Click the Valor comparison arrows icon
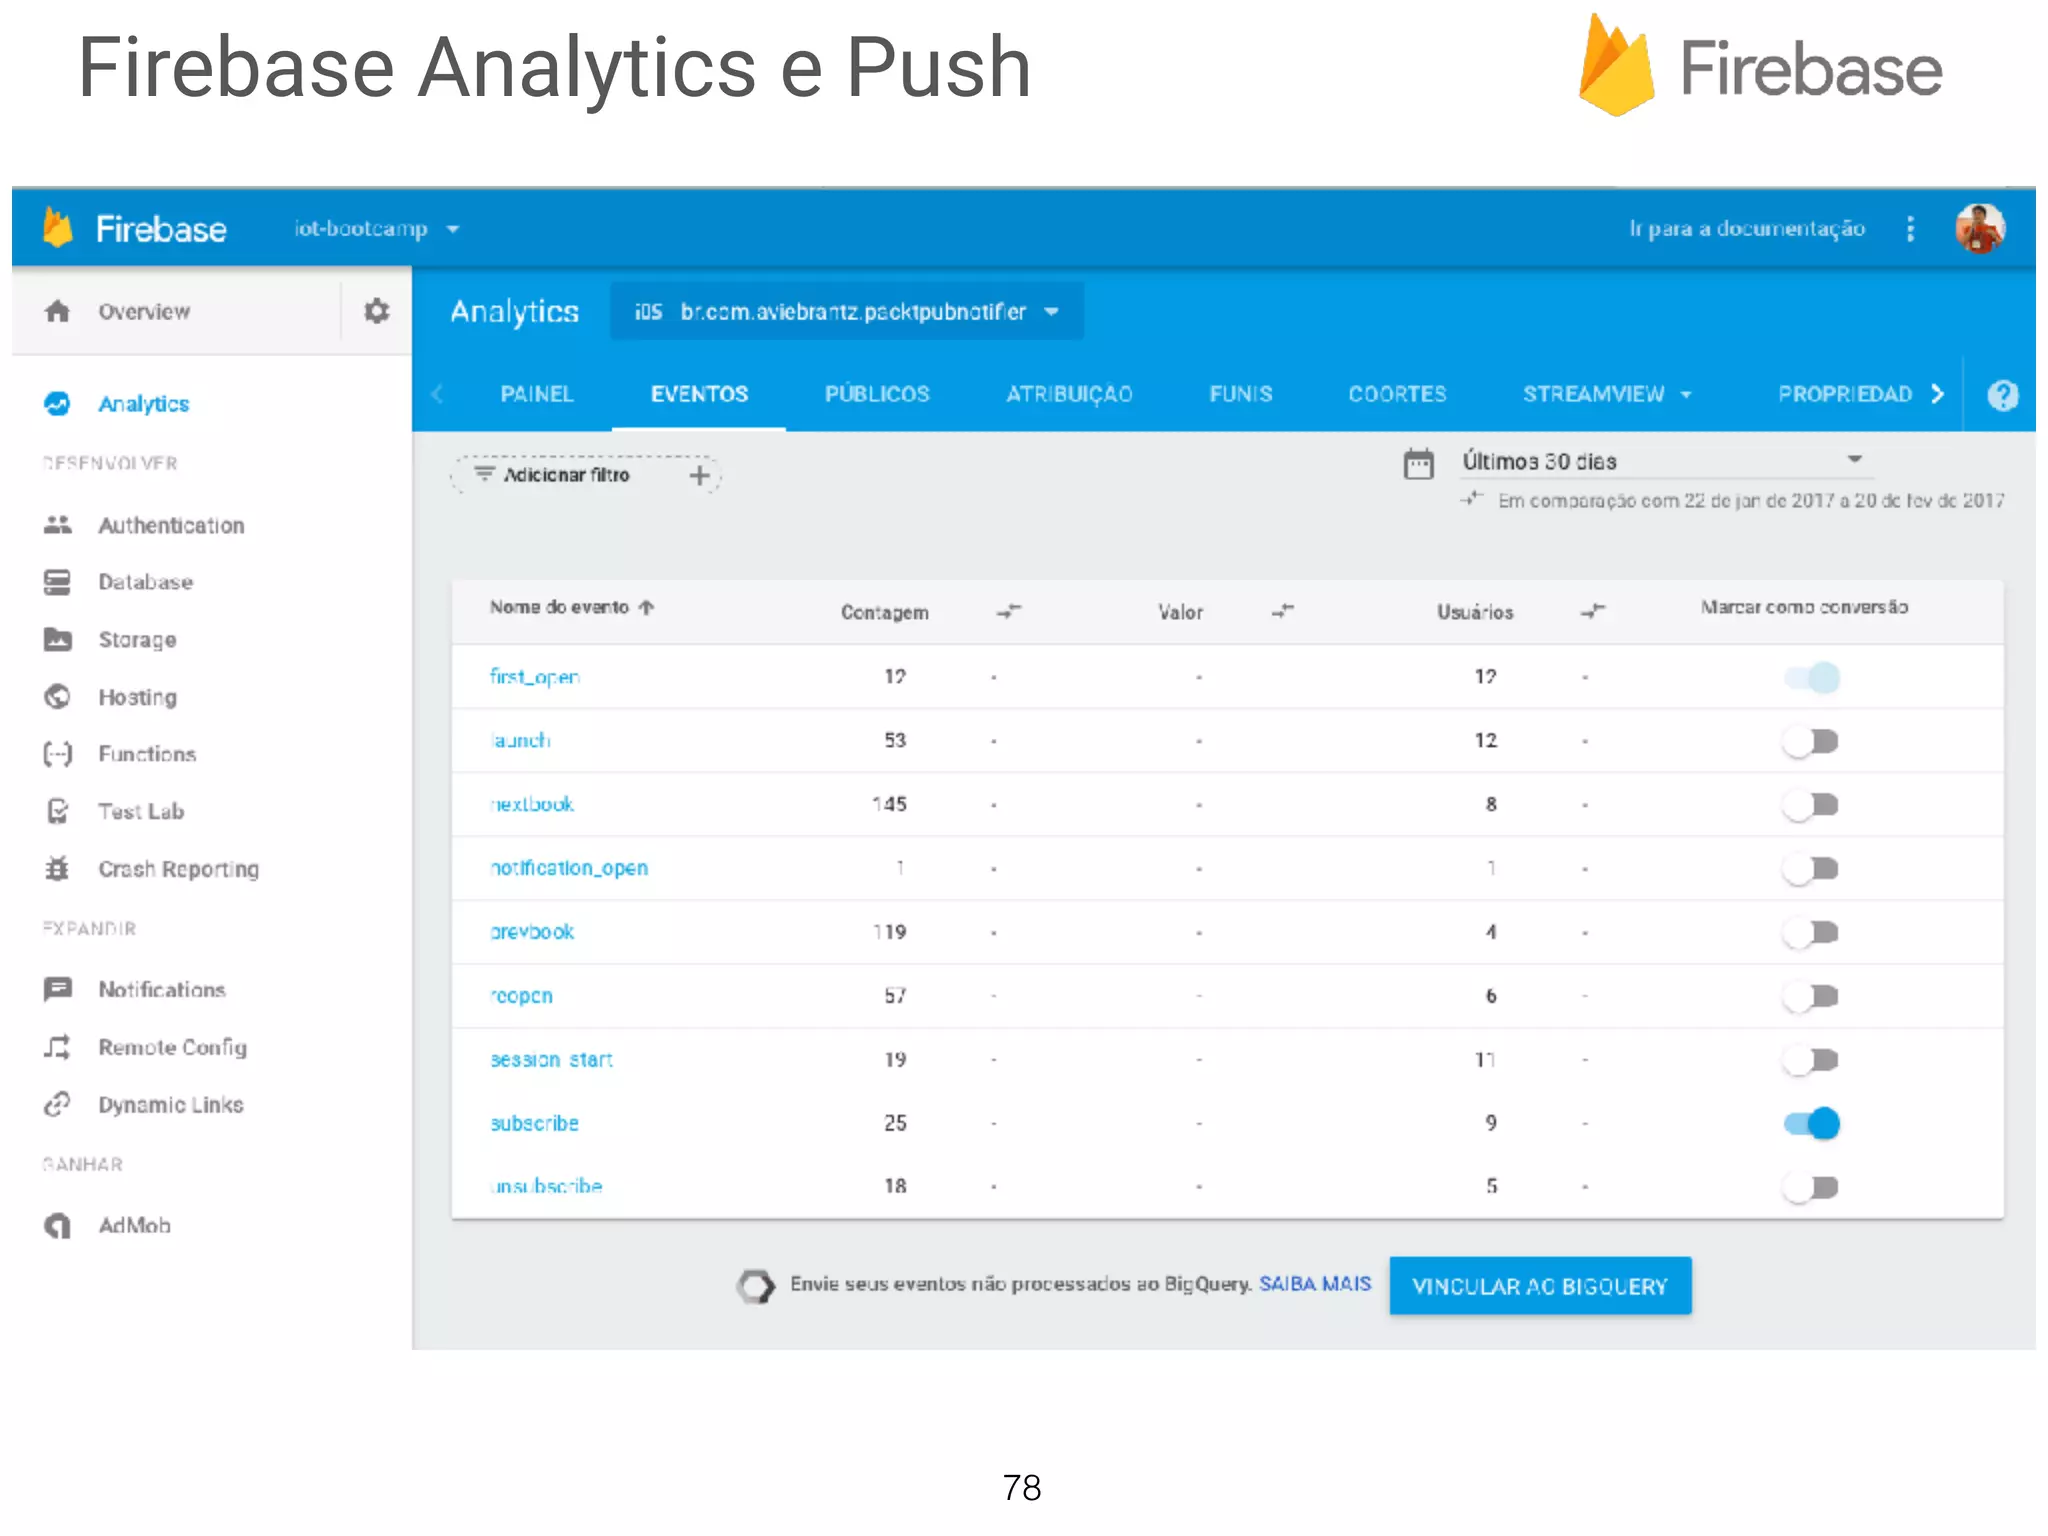The image size is (2048, 1536). (x=1283, y=610)
